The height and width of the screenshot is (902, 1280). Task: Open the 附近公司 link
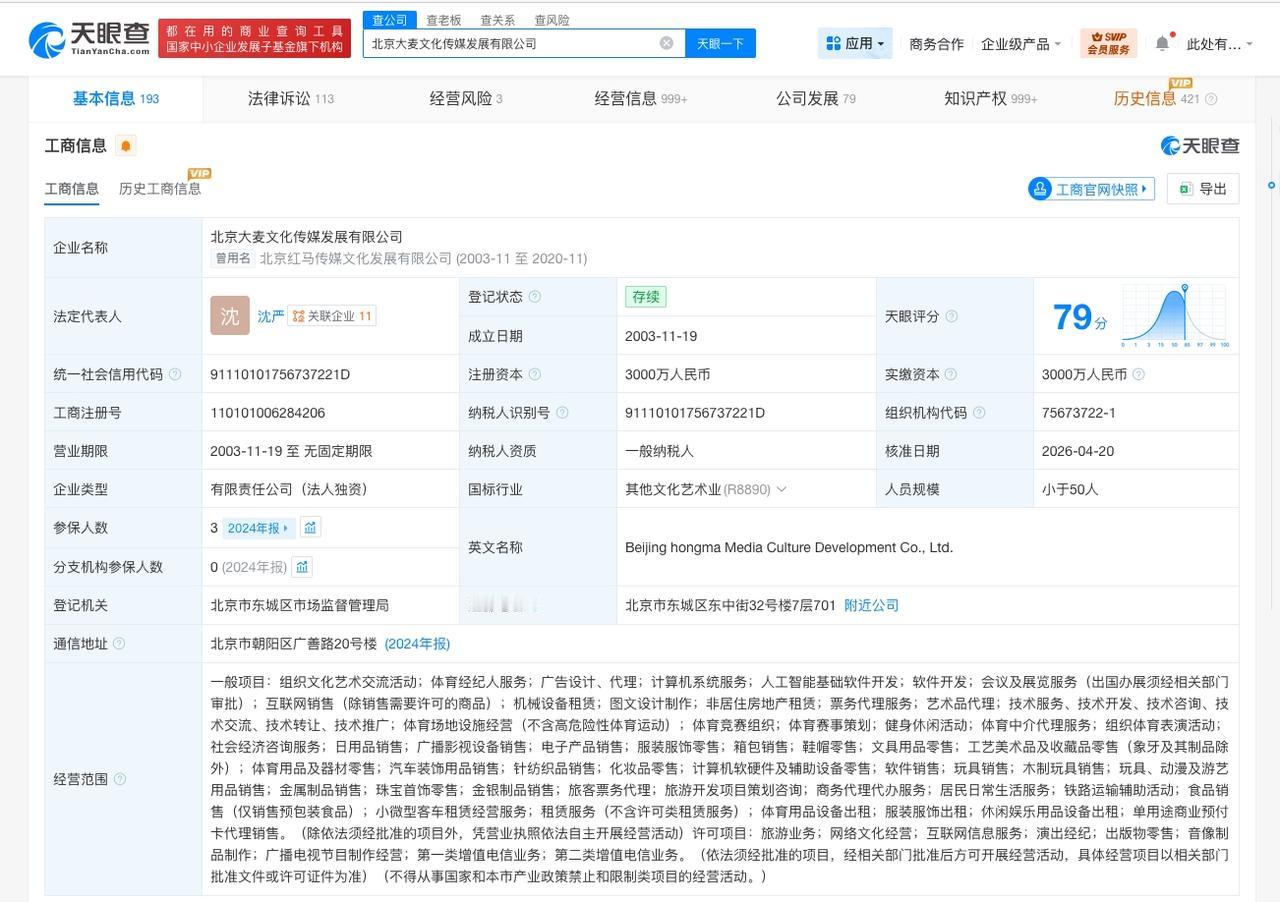pos(872,605)
